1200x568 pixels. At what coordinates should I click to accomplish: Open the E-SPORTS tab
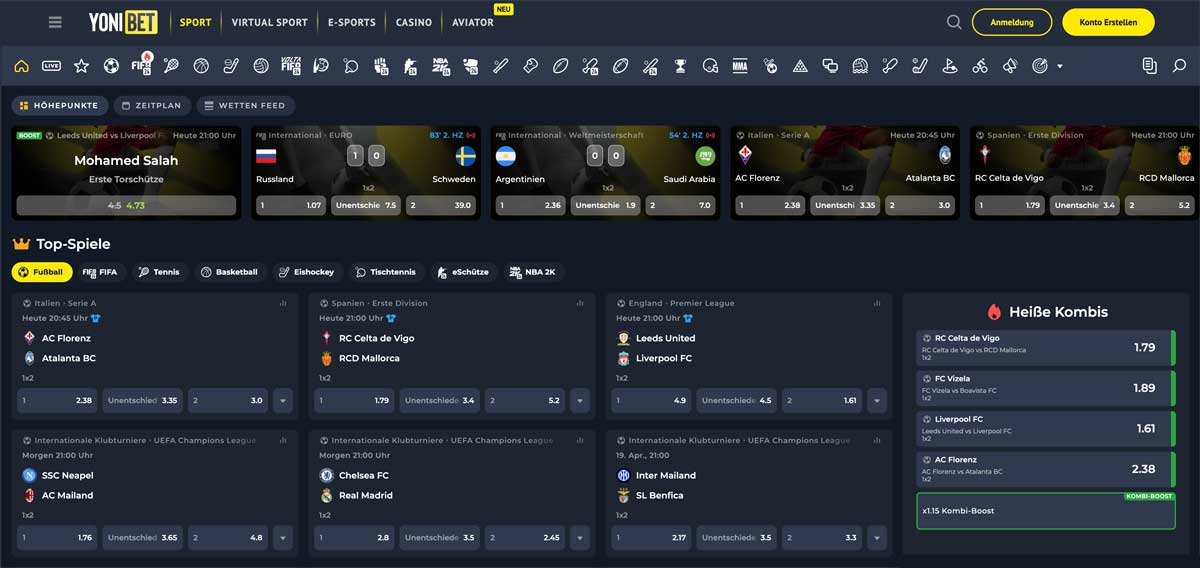(352, 22)
